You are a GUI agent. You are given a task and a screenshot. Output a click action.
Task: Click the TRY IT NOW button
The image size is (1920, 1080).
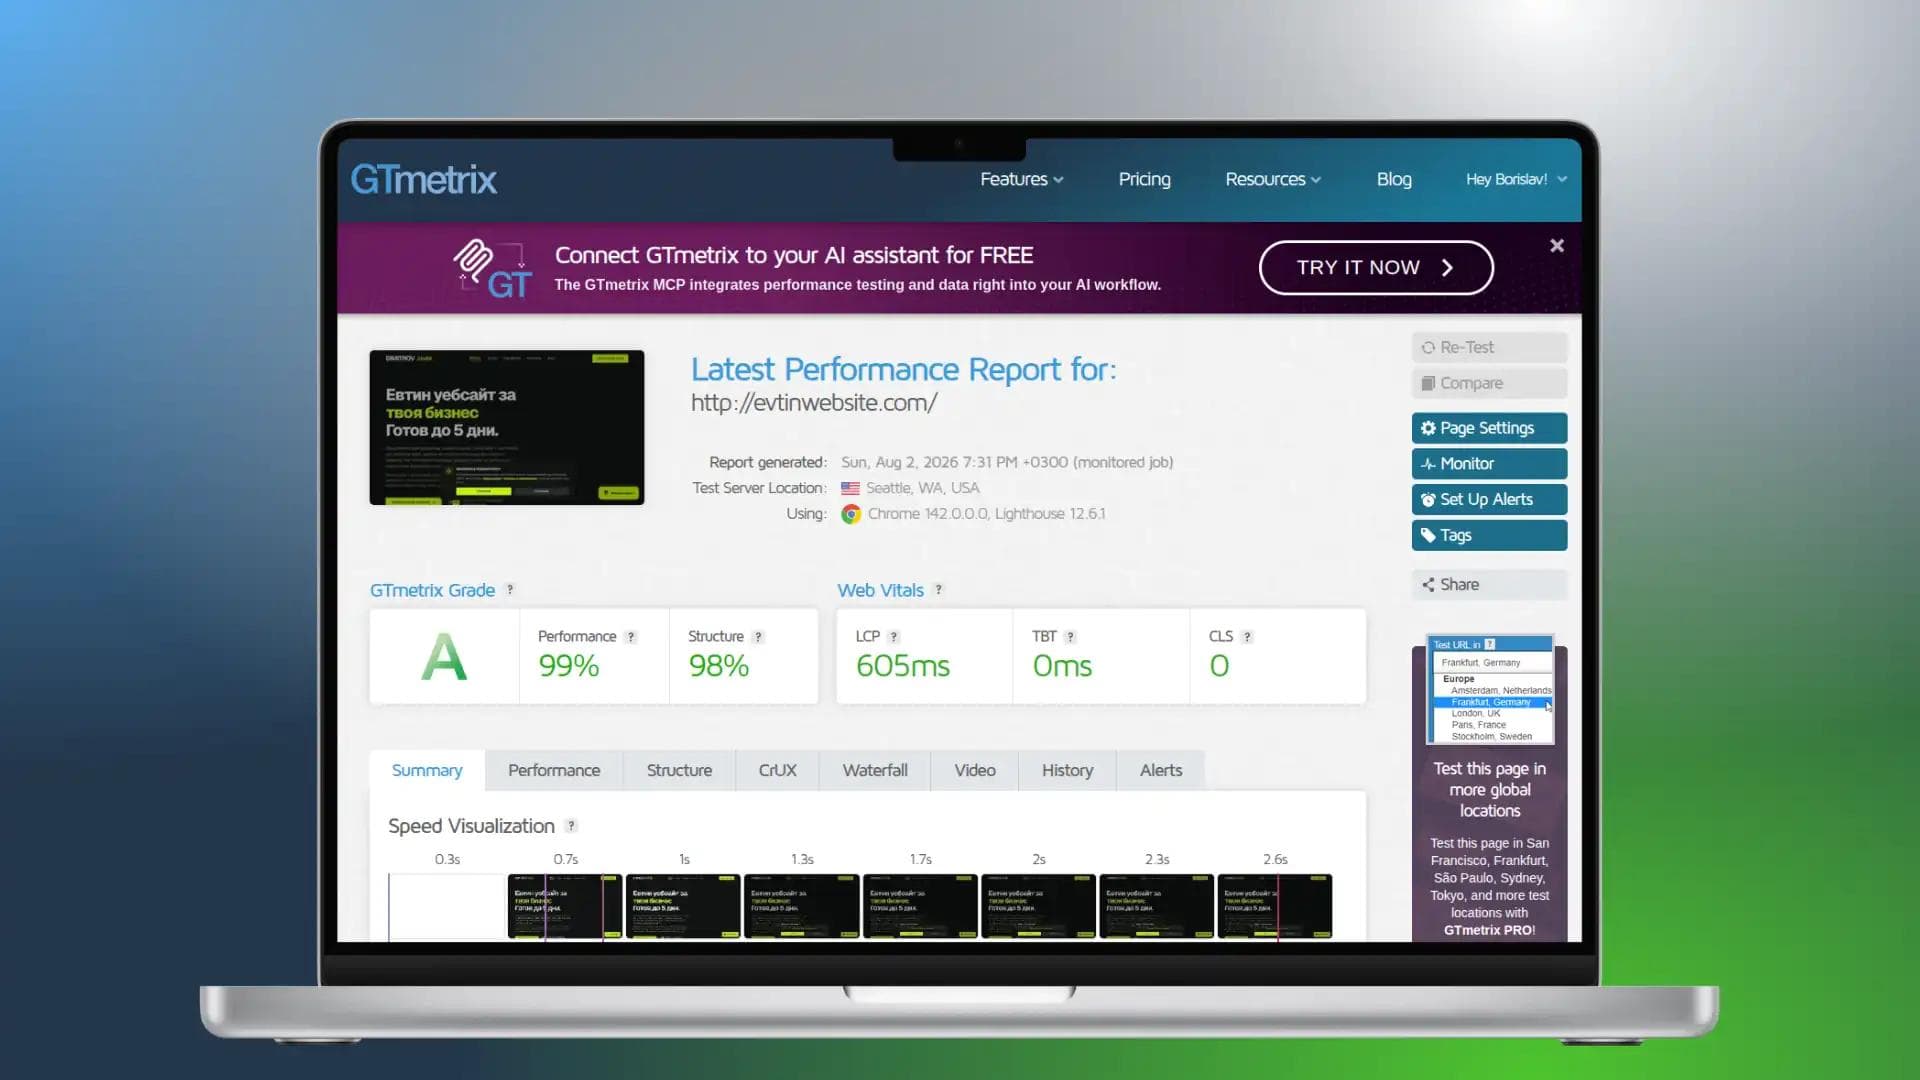[1376, 268]
